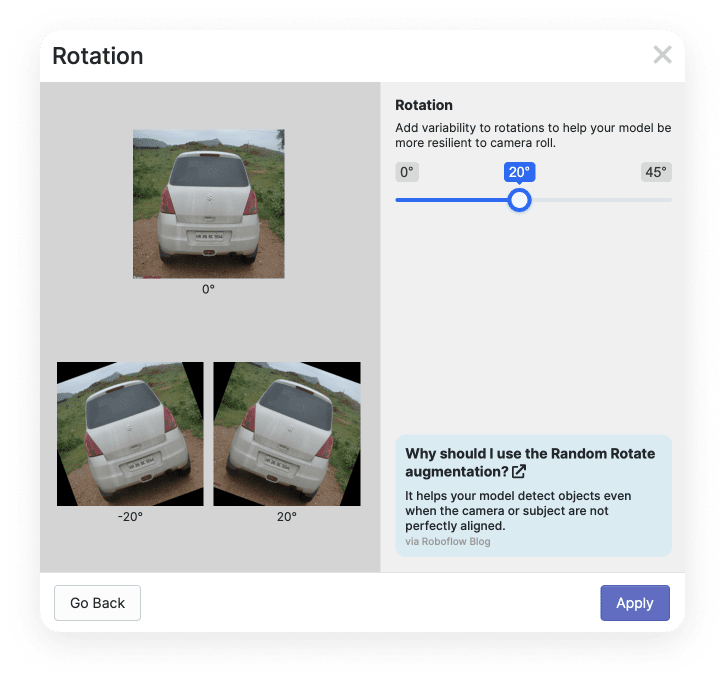The width and height of the screenshot is (725, 682).
Task: Click the '0°' caption under top preview
Action: pos(209,289)
